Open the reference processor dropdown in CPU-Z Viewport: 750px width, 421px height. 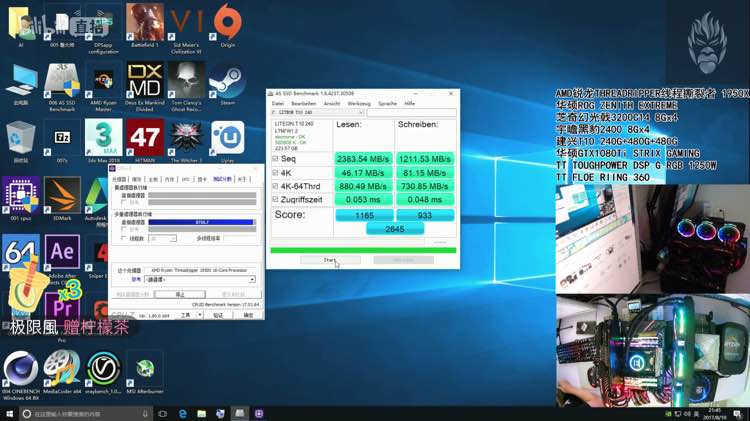[x=200, y=279]
